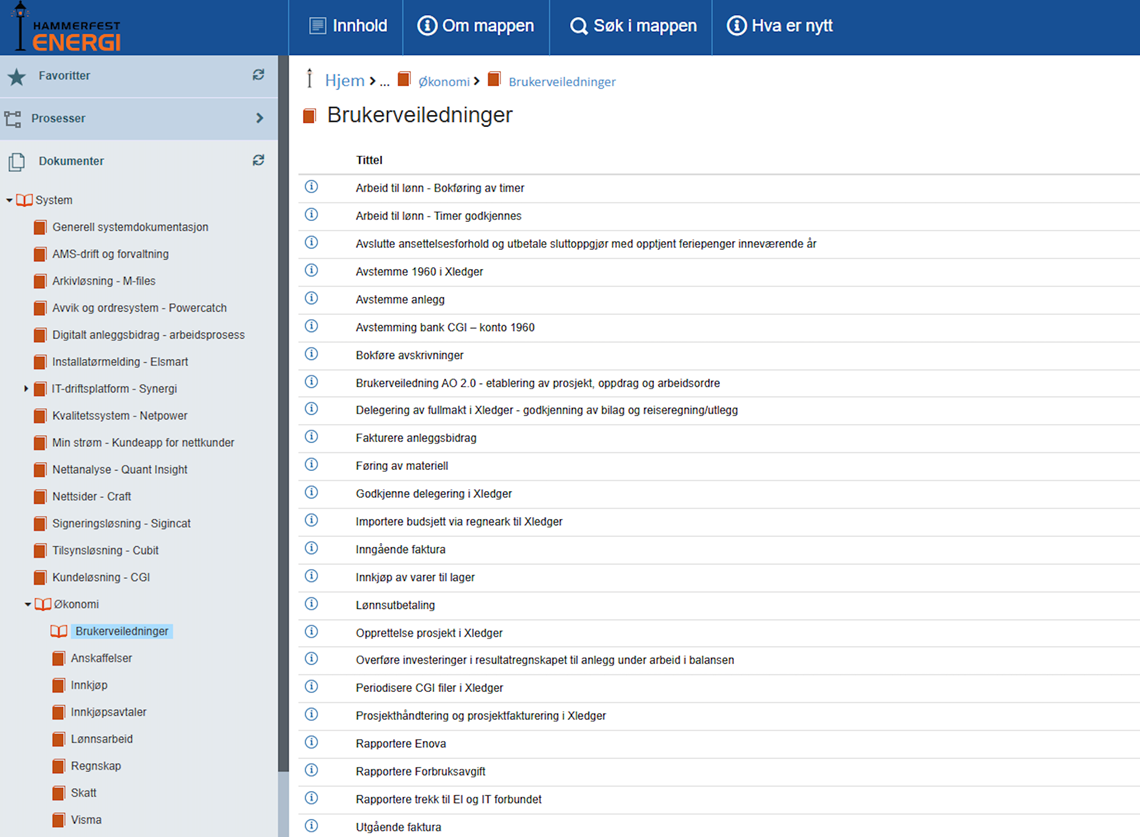Click info icon for Føring av materiell
This screenshot has width=1140, height=837.
pyautogui.click(x=311, y=465)
